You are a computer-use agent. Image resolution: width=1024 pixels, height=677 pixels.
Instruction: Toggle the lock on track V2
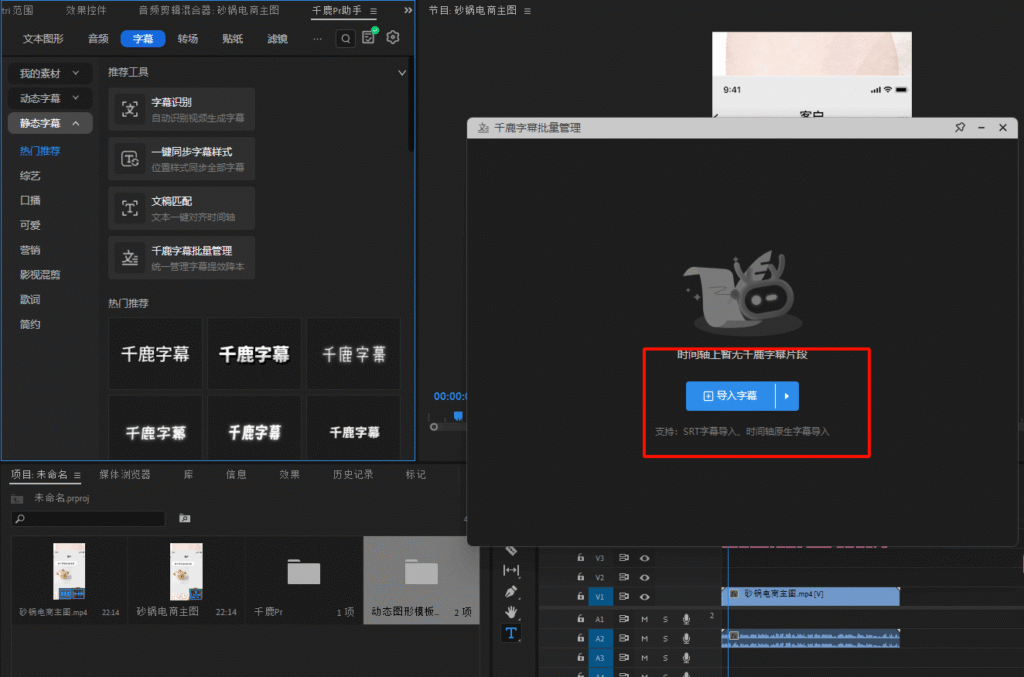(580, 578)
